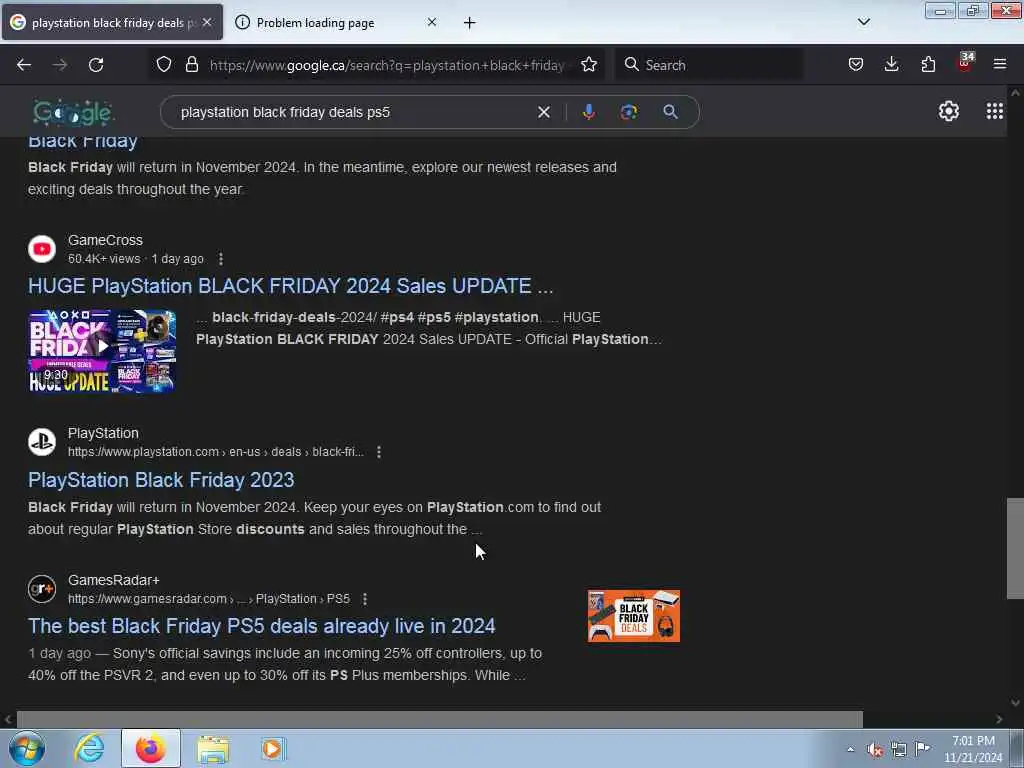Click the forward navigation arrow
The image size is (1024, 768).
59,65
